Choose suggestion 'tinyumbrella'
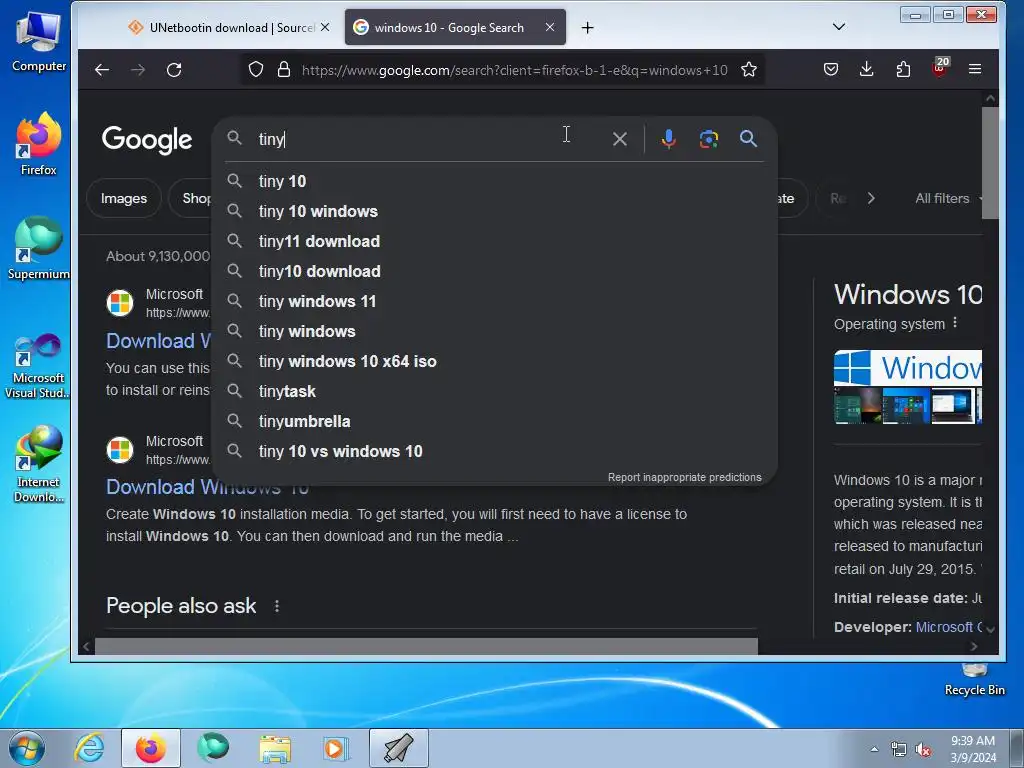Screen dimensions: 1024x768 click(x=494, y=421)
